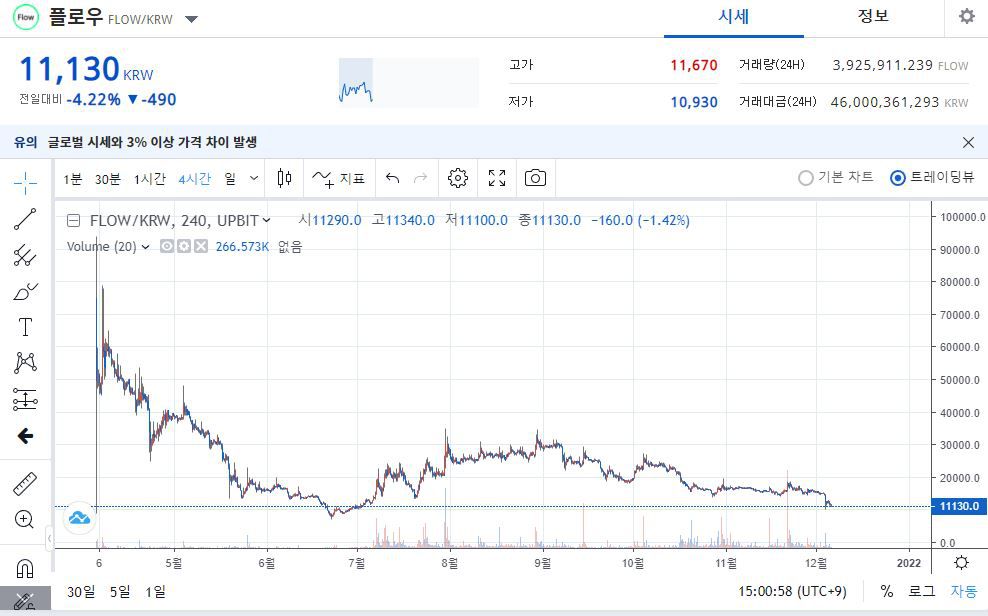
Task: Toggle the magnet mode icon
Action: 25,568
